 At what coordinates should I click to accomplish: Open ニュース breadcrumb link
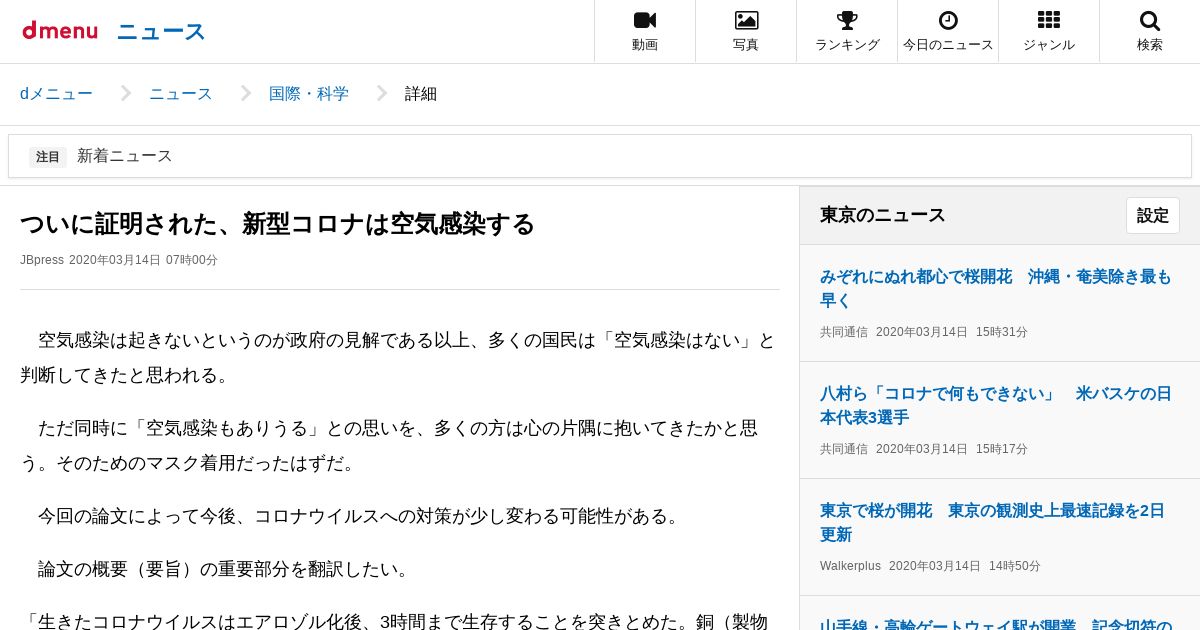pyautogui.click(x=181, y=94)
